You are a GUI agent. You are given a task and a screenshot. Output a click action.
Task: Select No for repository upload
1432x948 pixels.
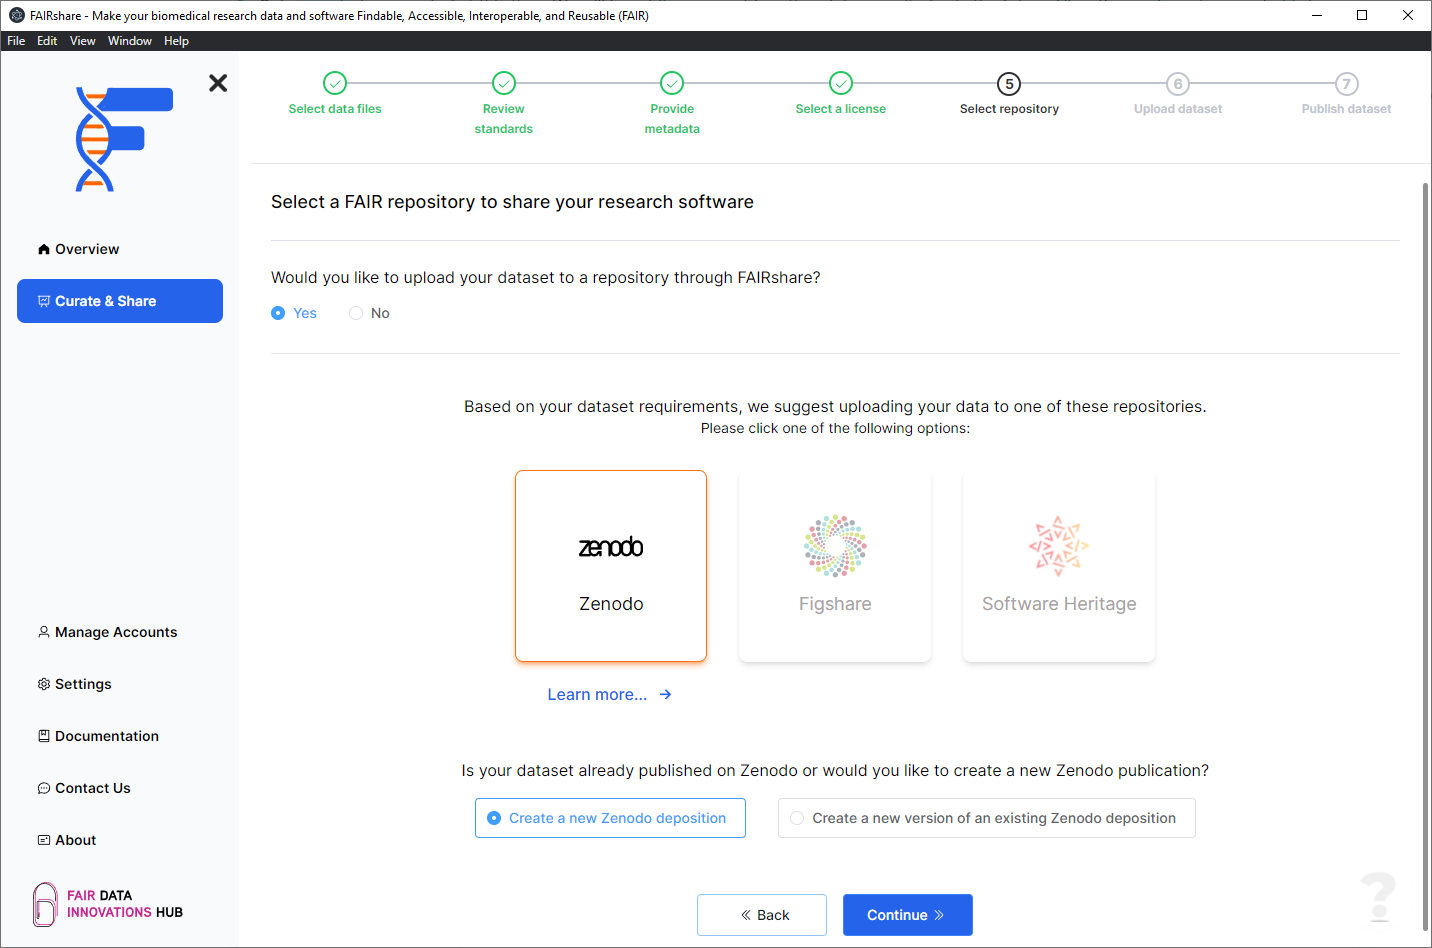point(369,313)
